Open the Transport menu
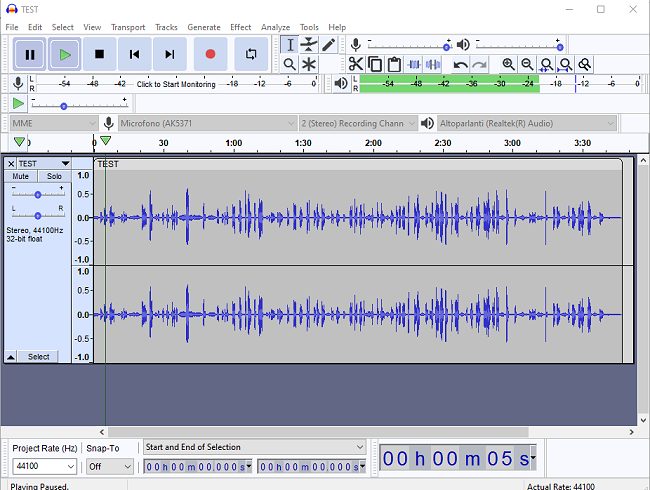Viewport: 650px width, 490px height. click(128, 27)
